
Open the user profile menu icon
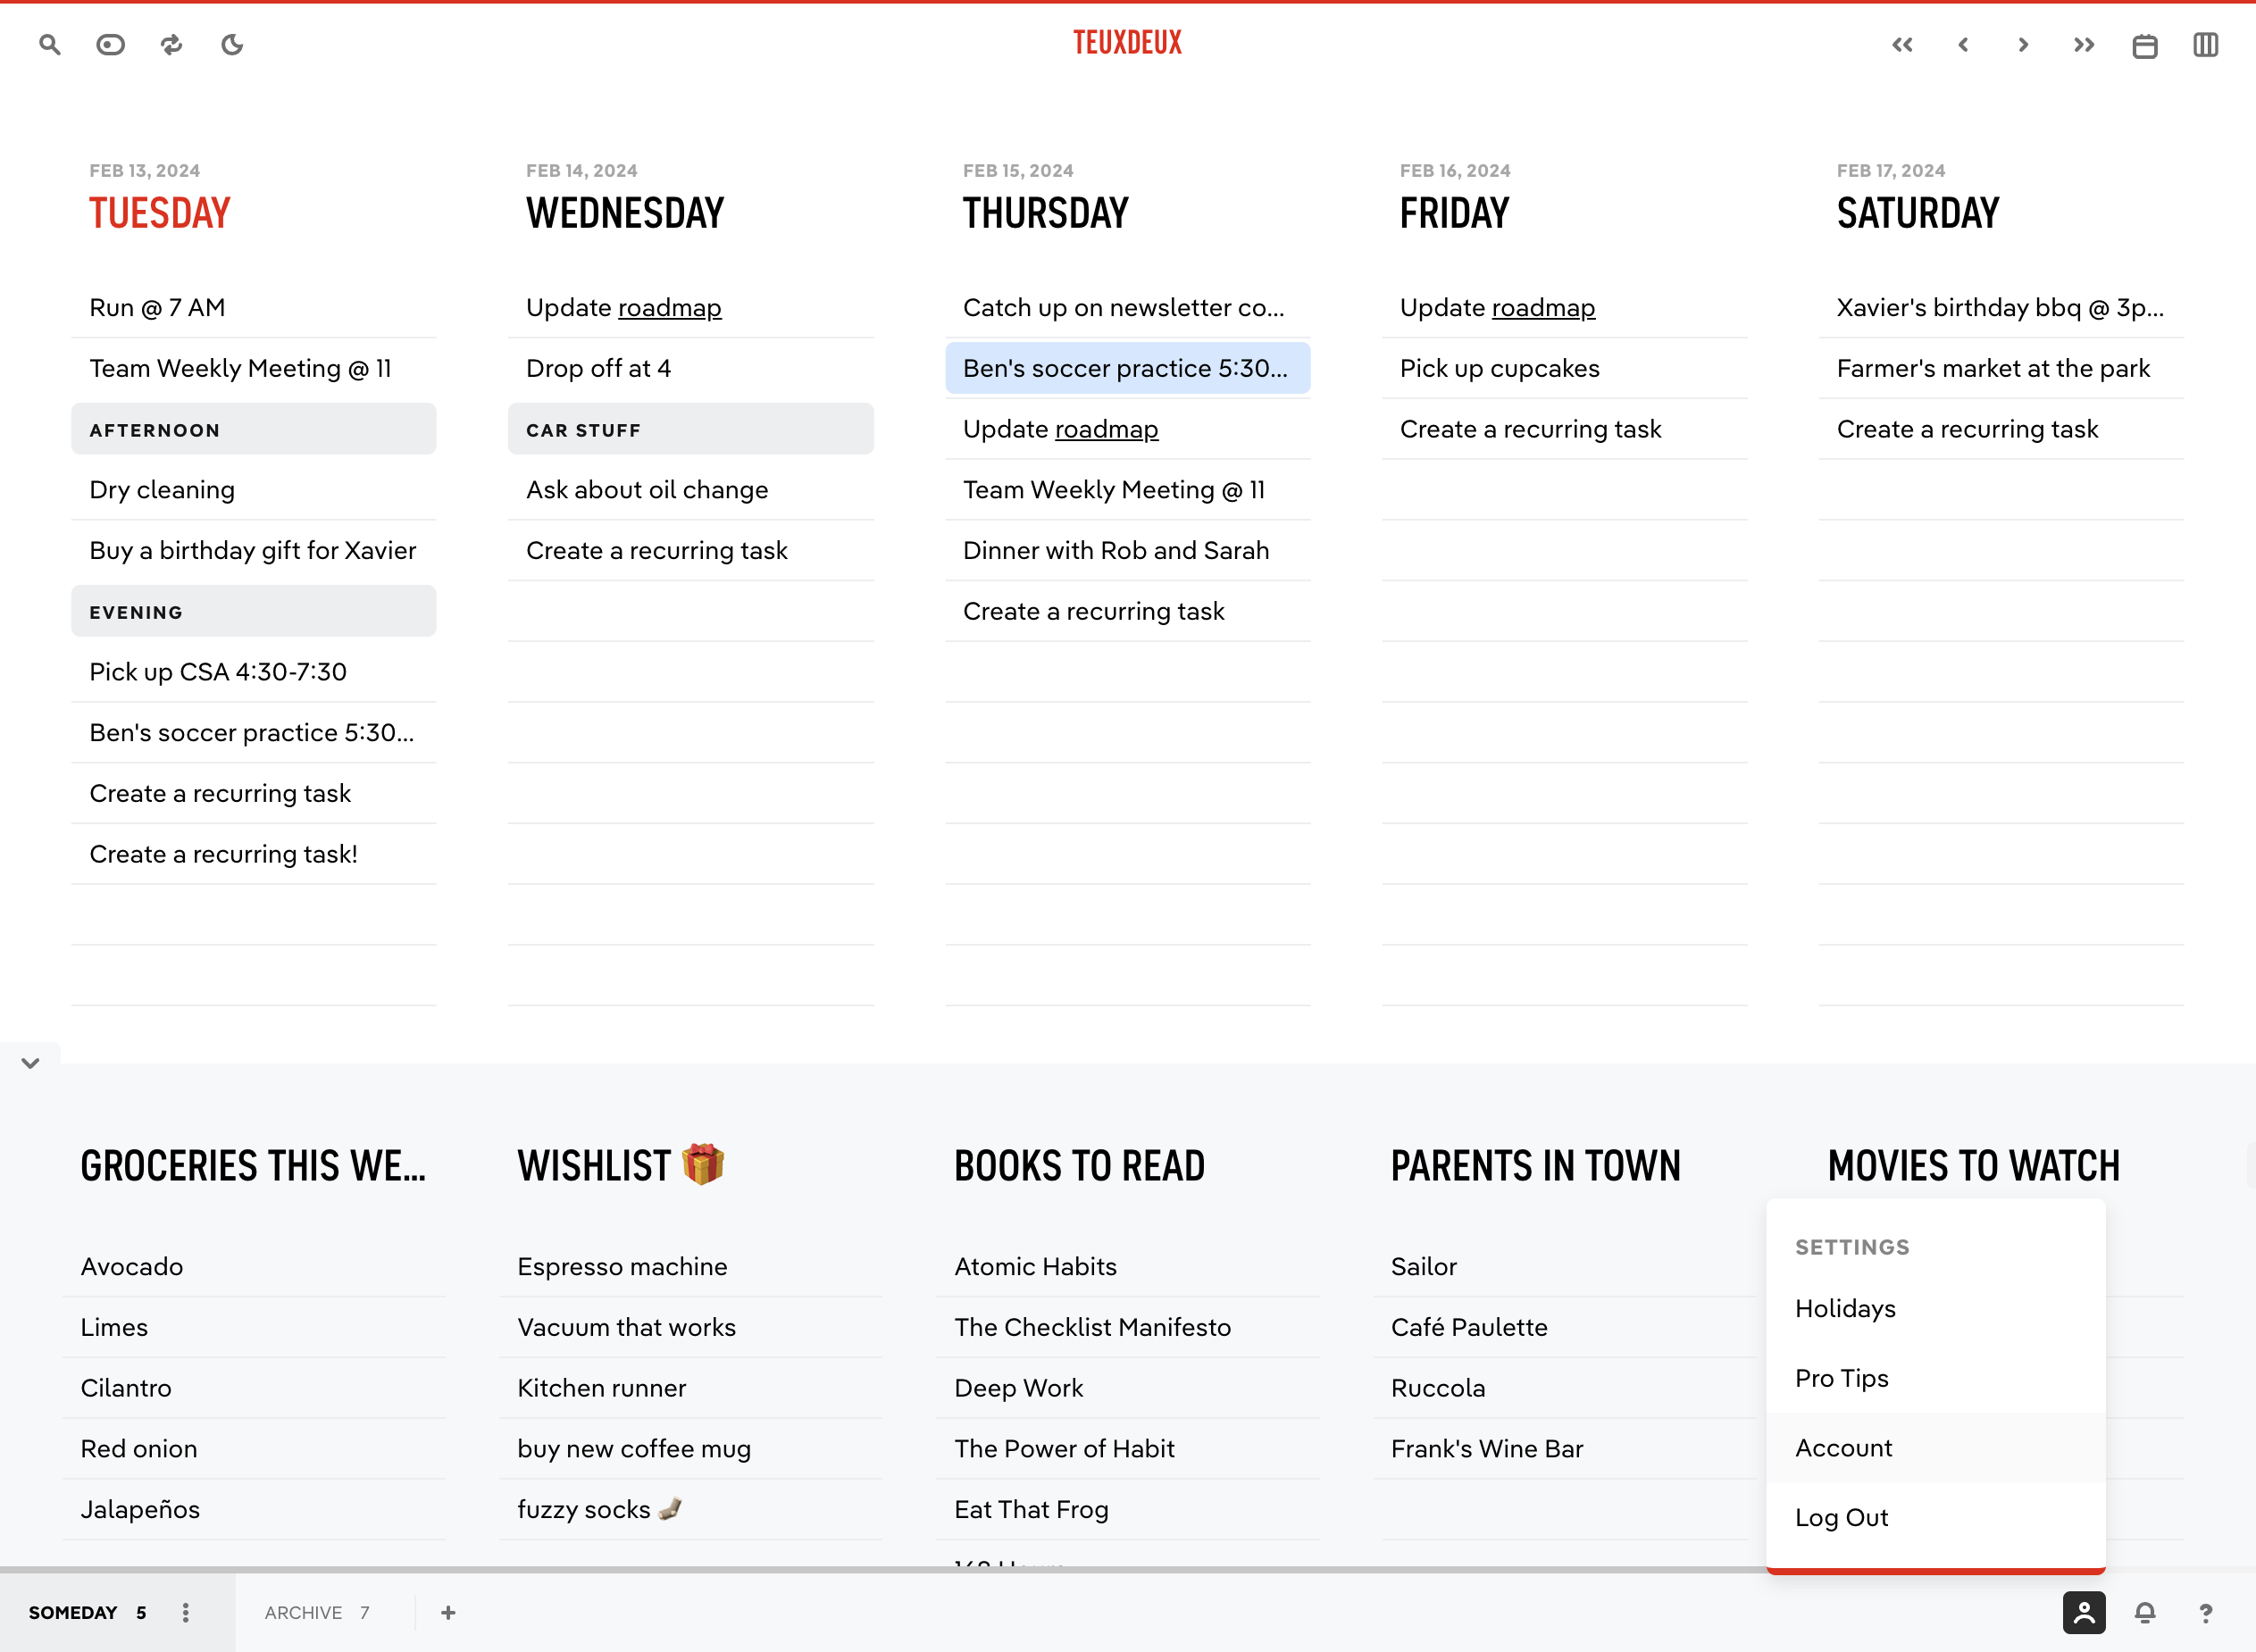(2084, 1612)
